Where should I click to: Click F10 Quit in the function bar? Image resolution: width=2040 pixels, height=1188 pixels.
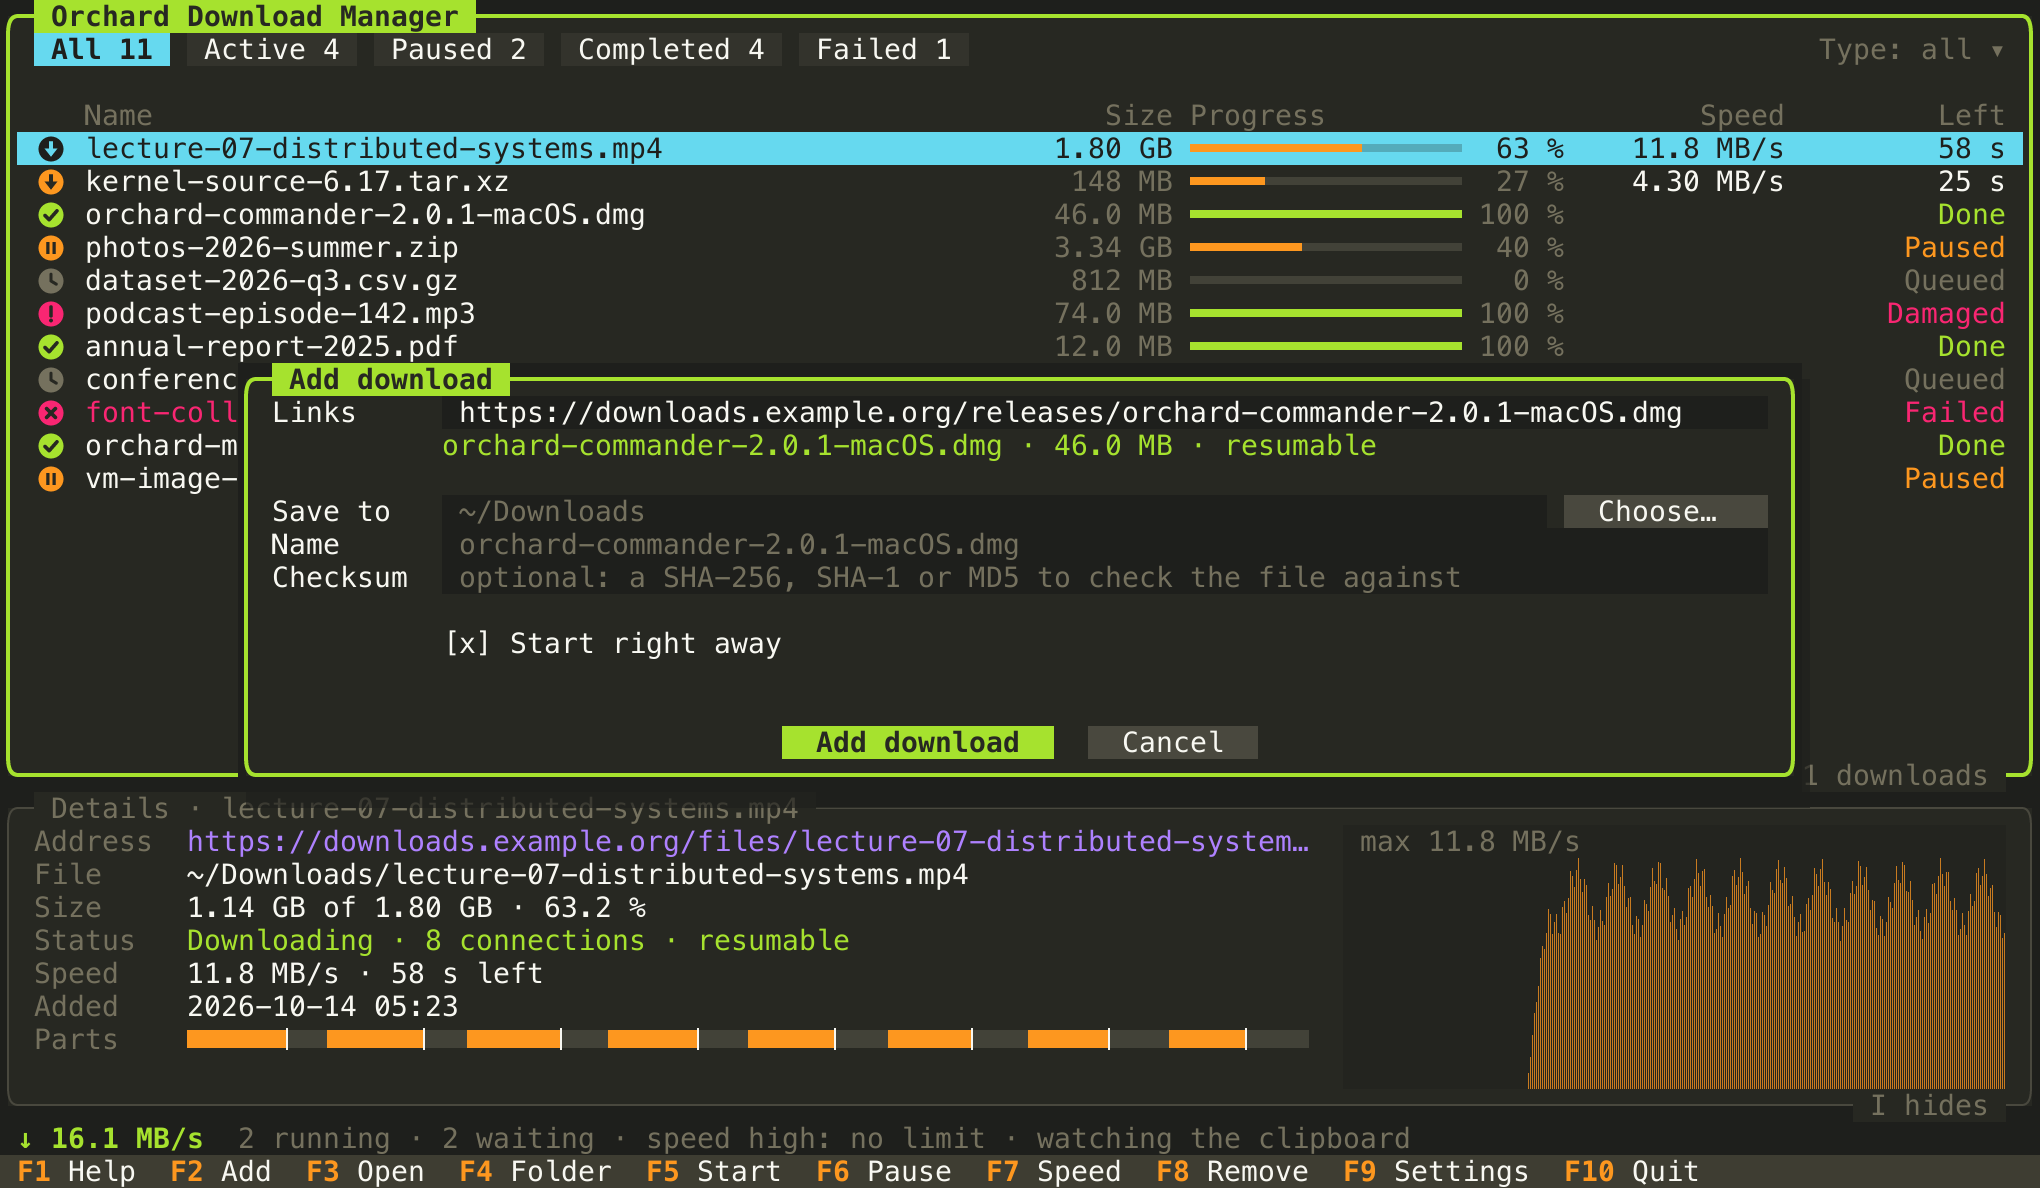[1632, 1172]
